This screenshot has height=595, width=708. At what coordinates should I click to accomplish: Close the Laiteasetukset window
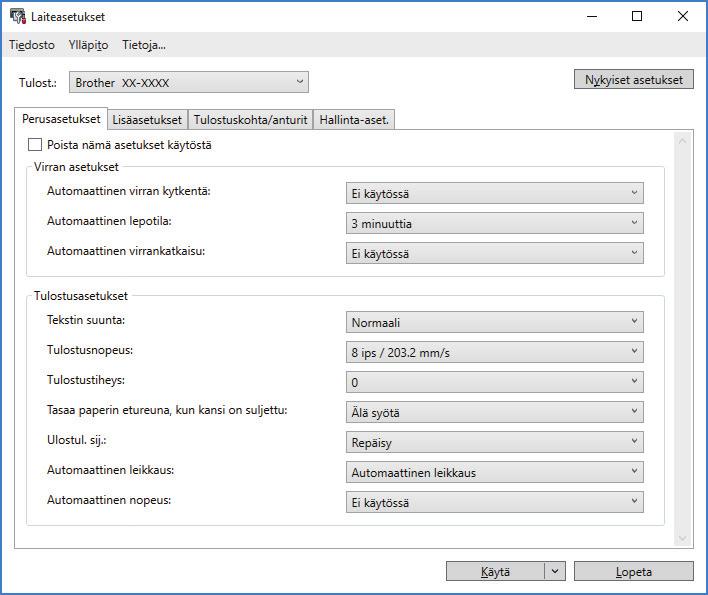(x=683, y=17)
